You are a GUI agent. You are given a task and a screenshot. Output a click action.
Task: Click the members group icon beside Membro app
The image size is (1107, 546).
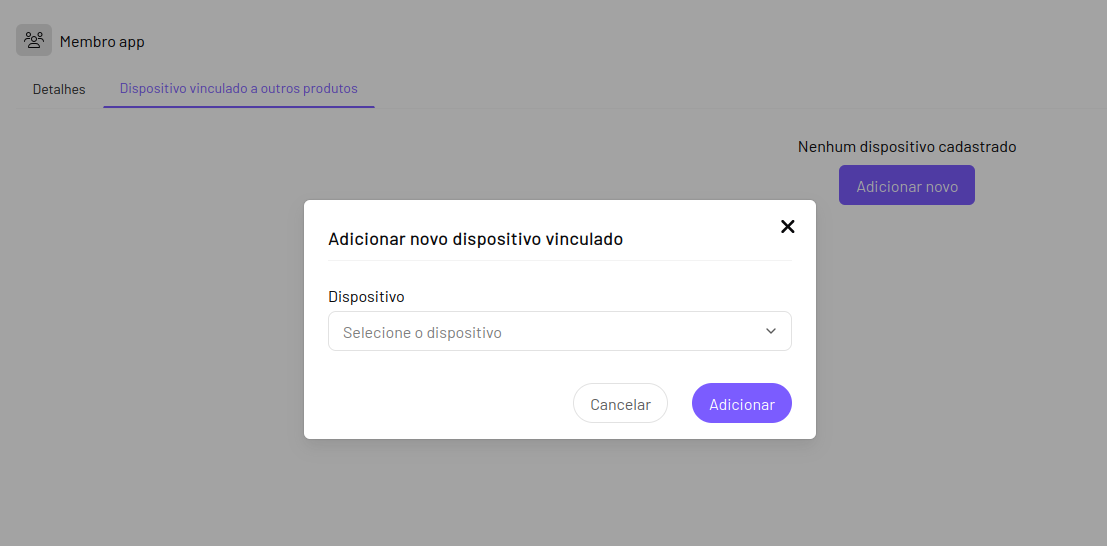pos(34,40)
